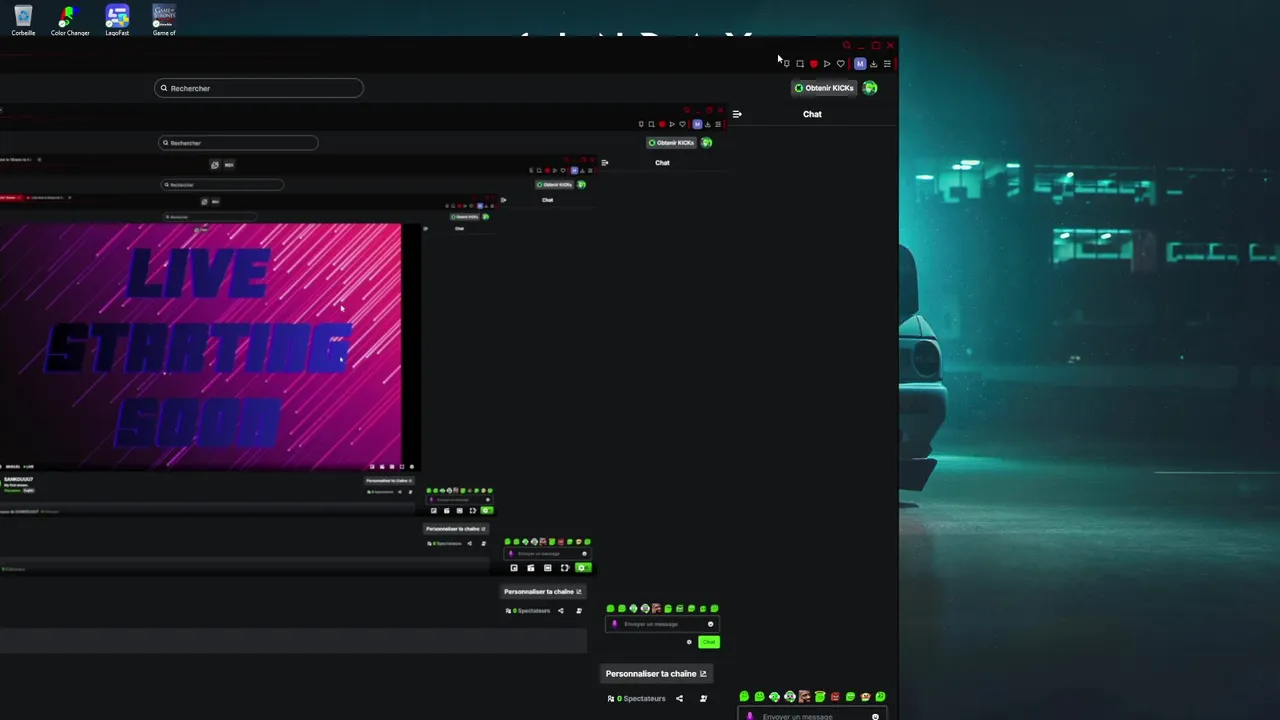Click the user icon right of the largest share icon
Viewport: 1280px width, 720px height.
click(x=703, y=699)
